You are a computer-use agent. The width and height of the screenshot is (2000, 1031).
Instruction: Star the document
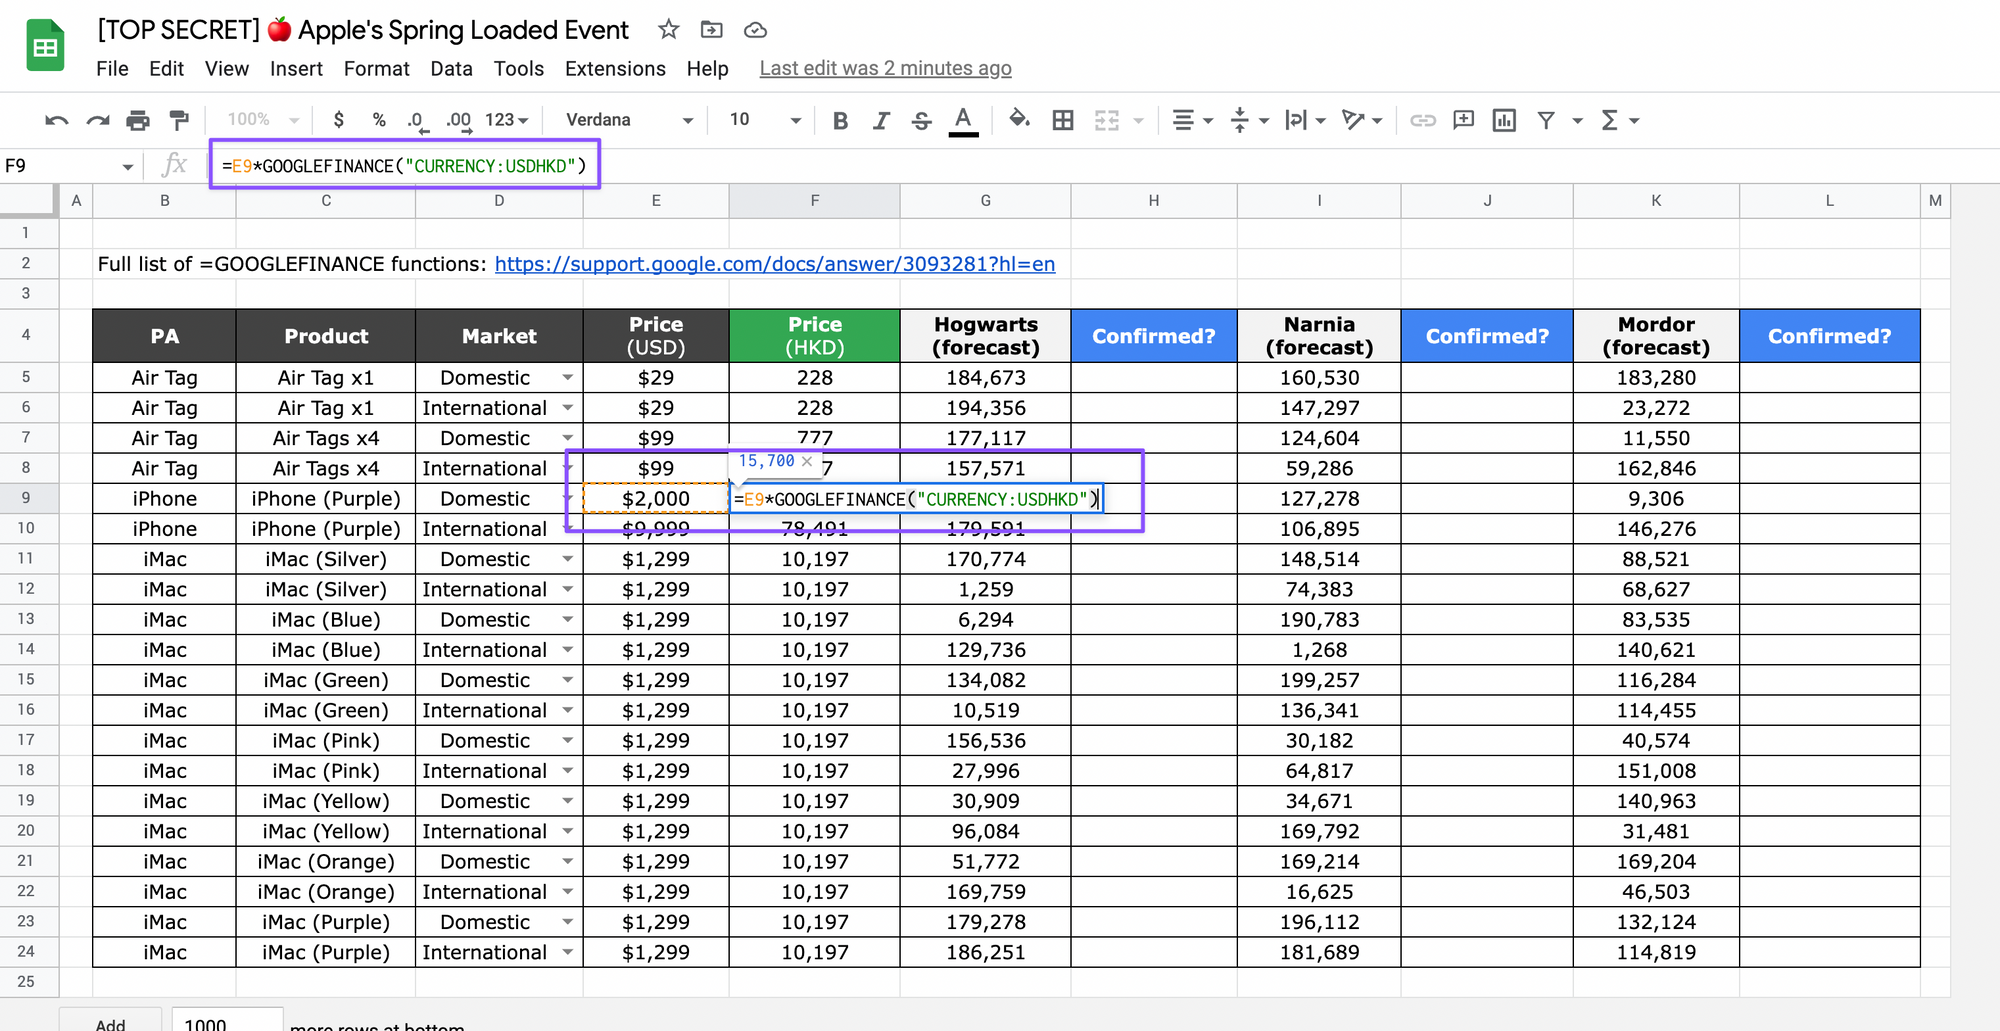[x=669, y=30]
